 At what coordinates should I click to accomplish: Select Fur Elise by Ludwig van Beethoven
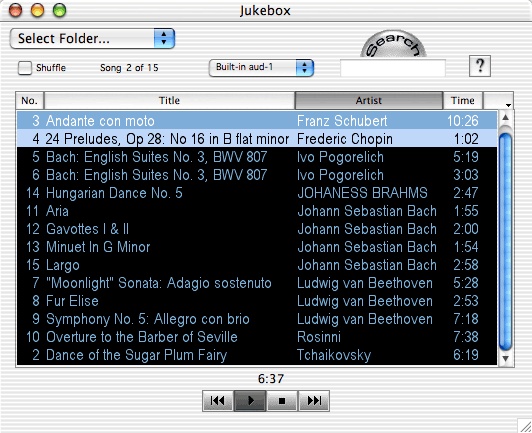pyautogui.click(x=257, y=301)
